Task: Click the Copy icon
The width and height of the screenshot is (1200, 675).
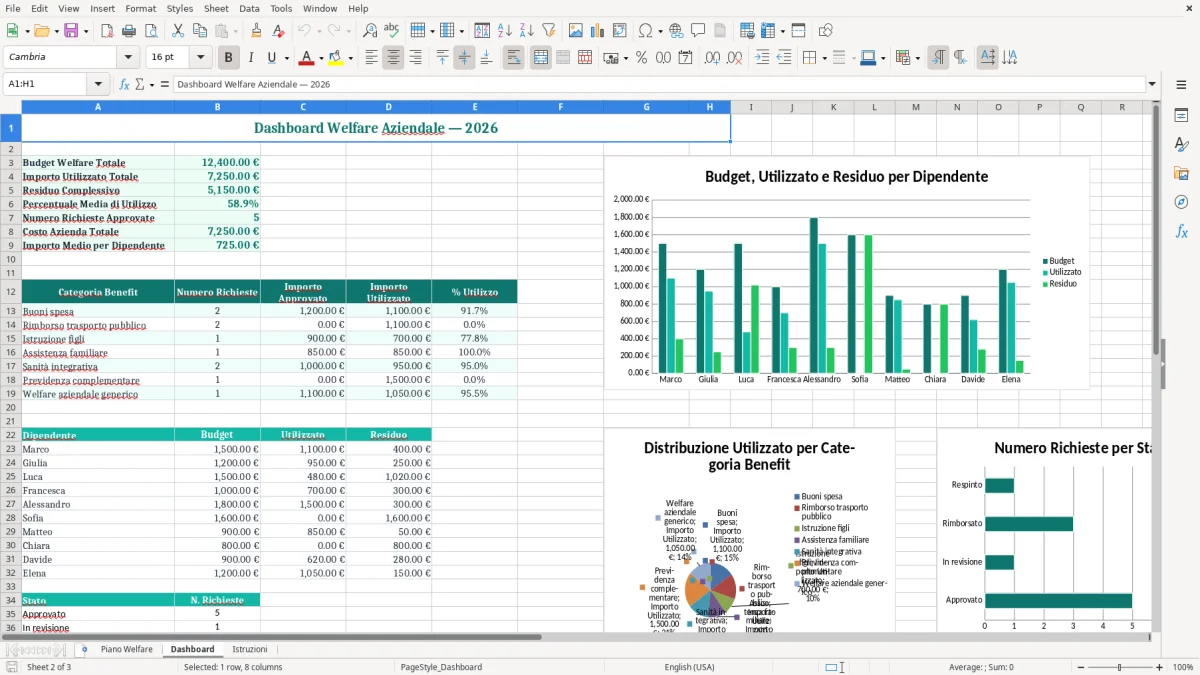Action: point(199,31)
